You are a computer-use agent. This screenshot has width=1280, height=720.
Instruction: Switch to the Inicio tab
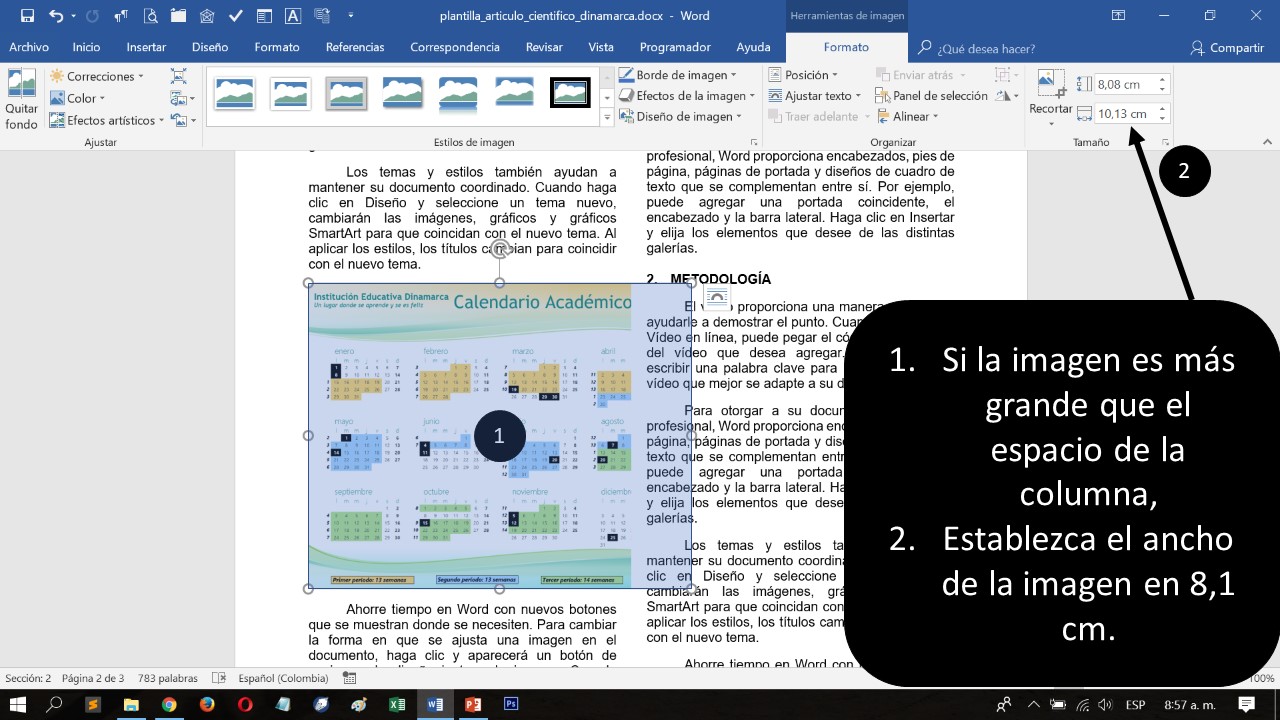[86, 47]
